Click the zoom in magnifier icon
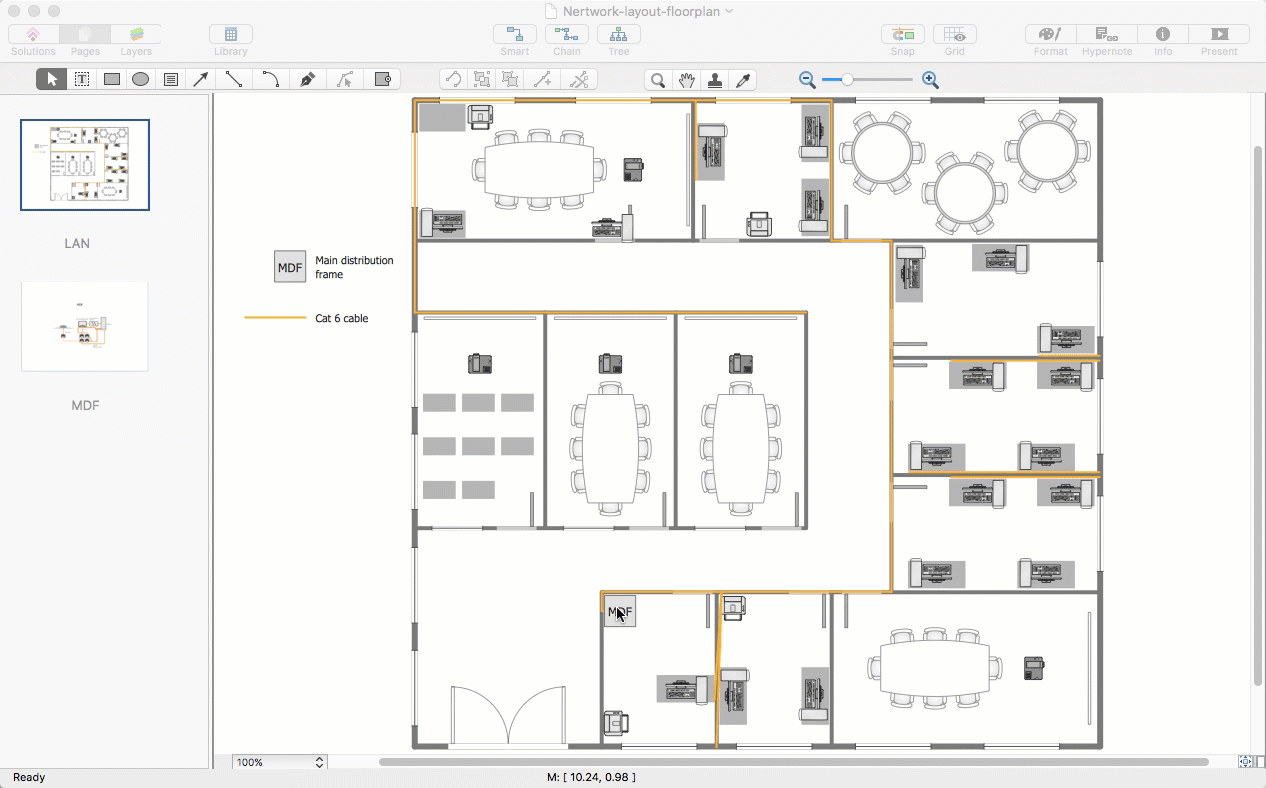The image size is (1266, 788). point(930,80)
